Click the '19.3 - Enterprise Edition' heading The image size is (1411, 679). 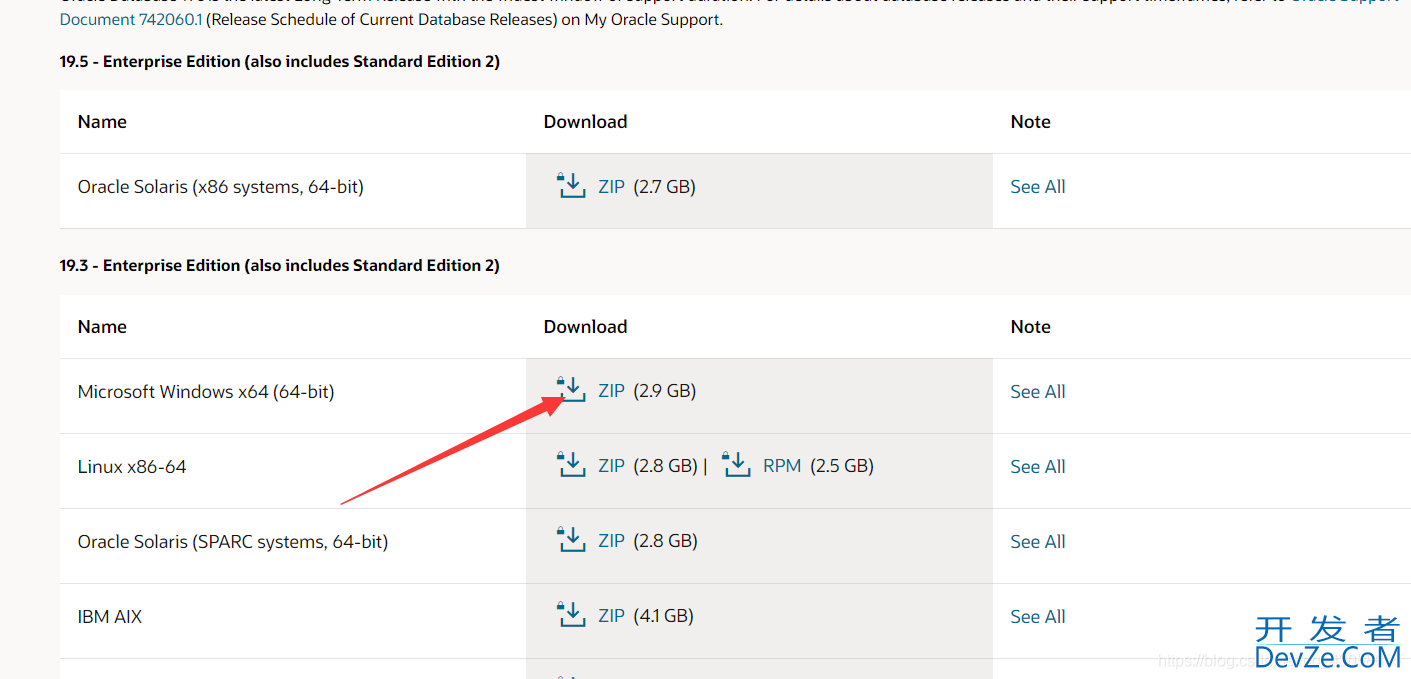pos(280,265)
